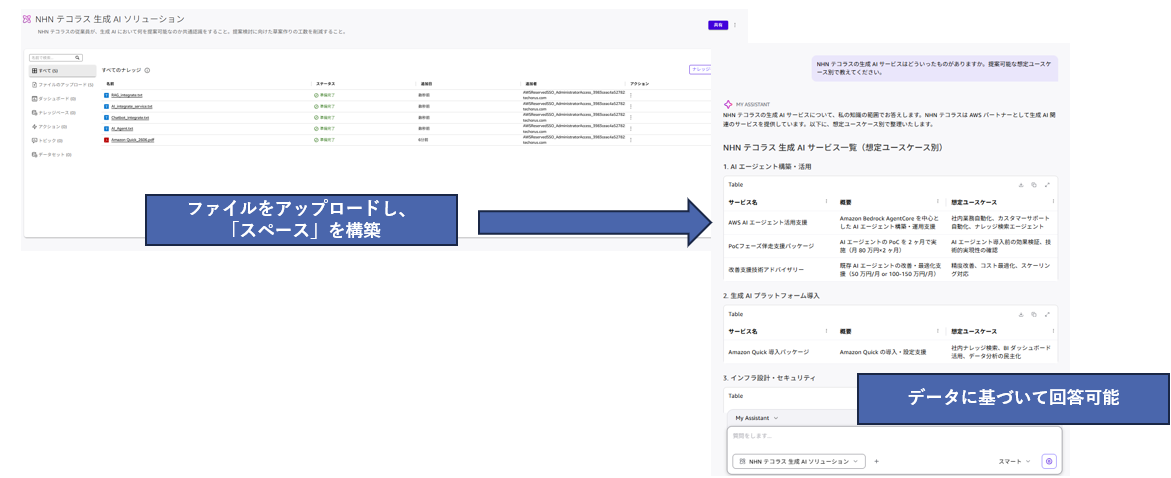Click the Amazon Quick 導入パッケージ cell
1171x478 pixels.
[766, 352]
